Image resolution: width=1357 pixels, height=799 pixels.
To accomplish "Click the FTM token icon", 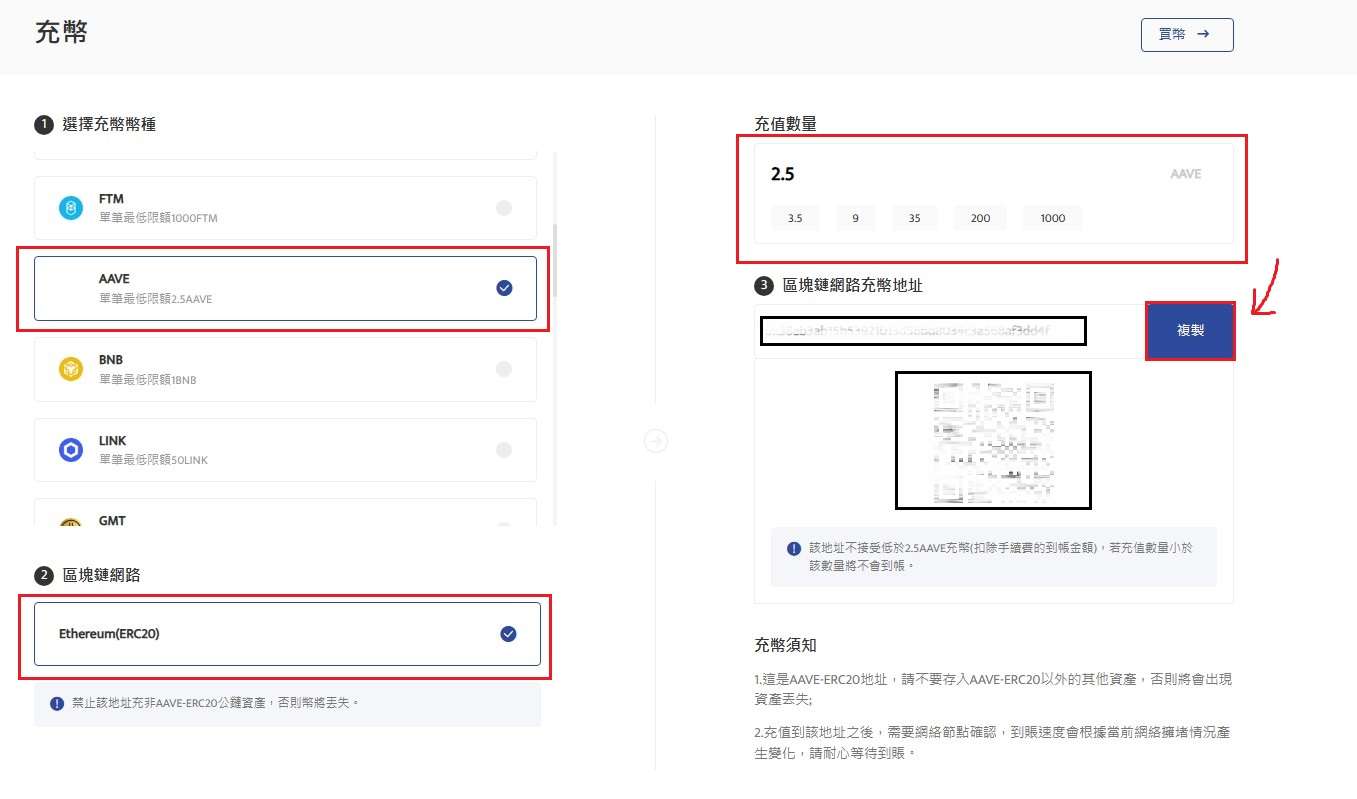I will click(70, 207).
